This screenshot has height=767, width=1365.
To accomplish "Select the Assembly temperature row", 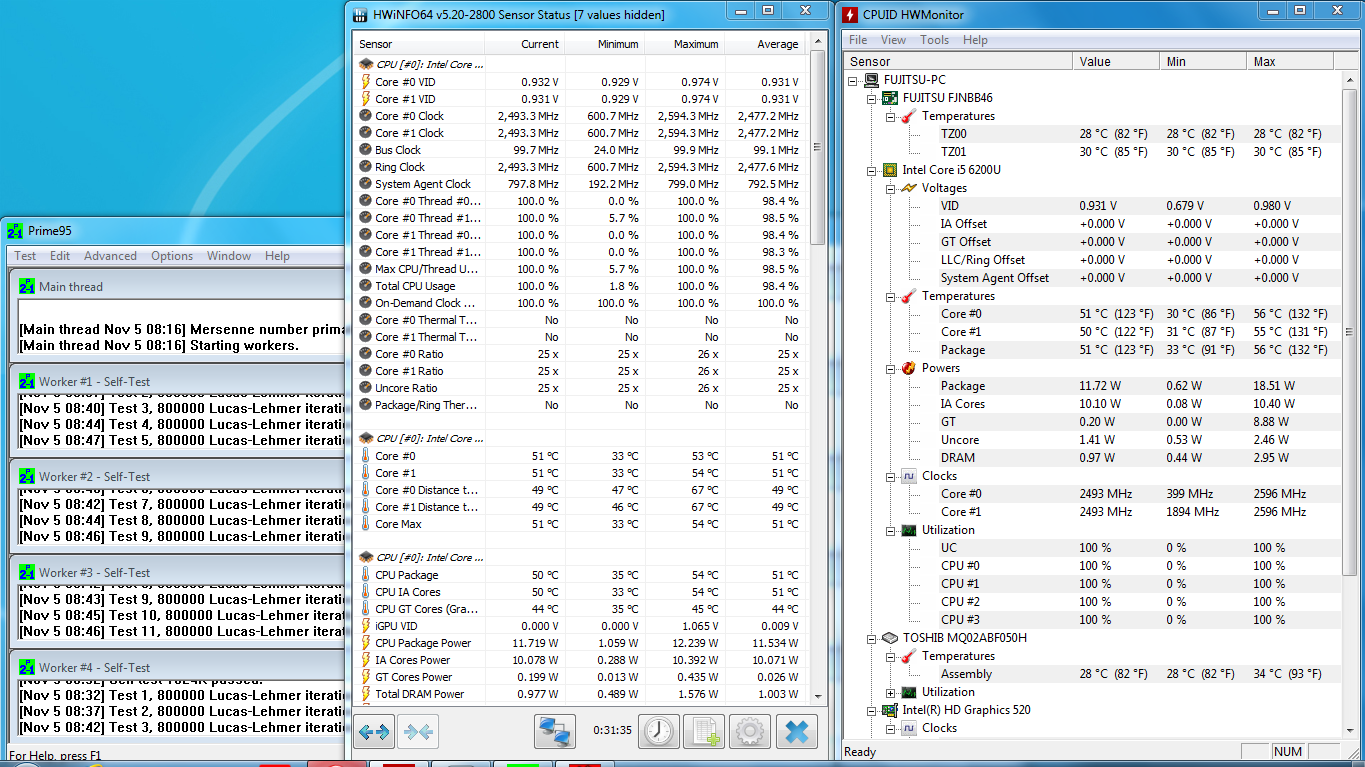I will point(1093,674).
